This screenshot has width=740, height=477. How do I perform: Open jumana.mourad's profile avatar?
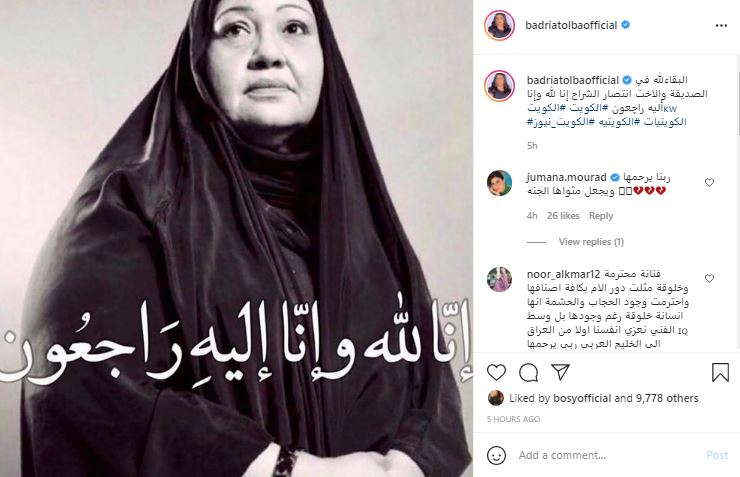coord(499,183)
